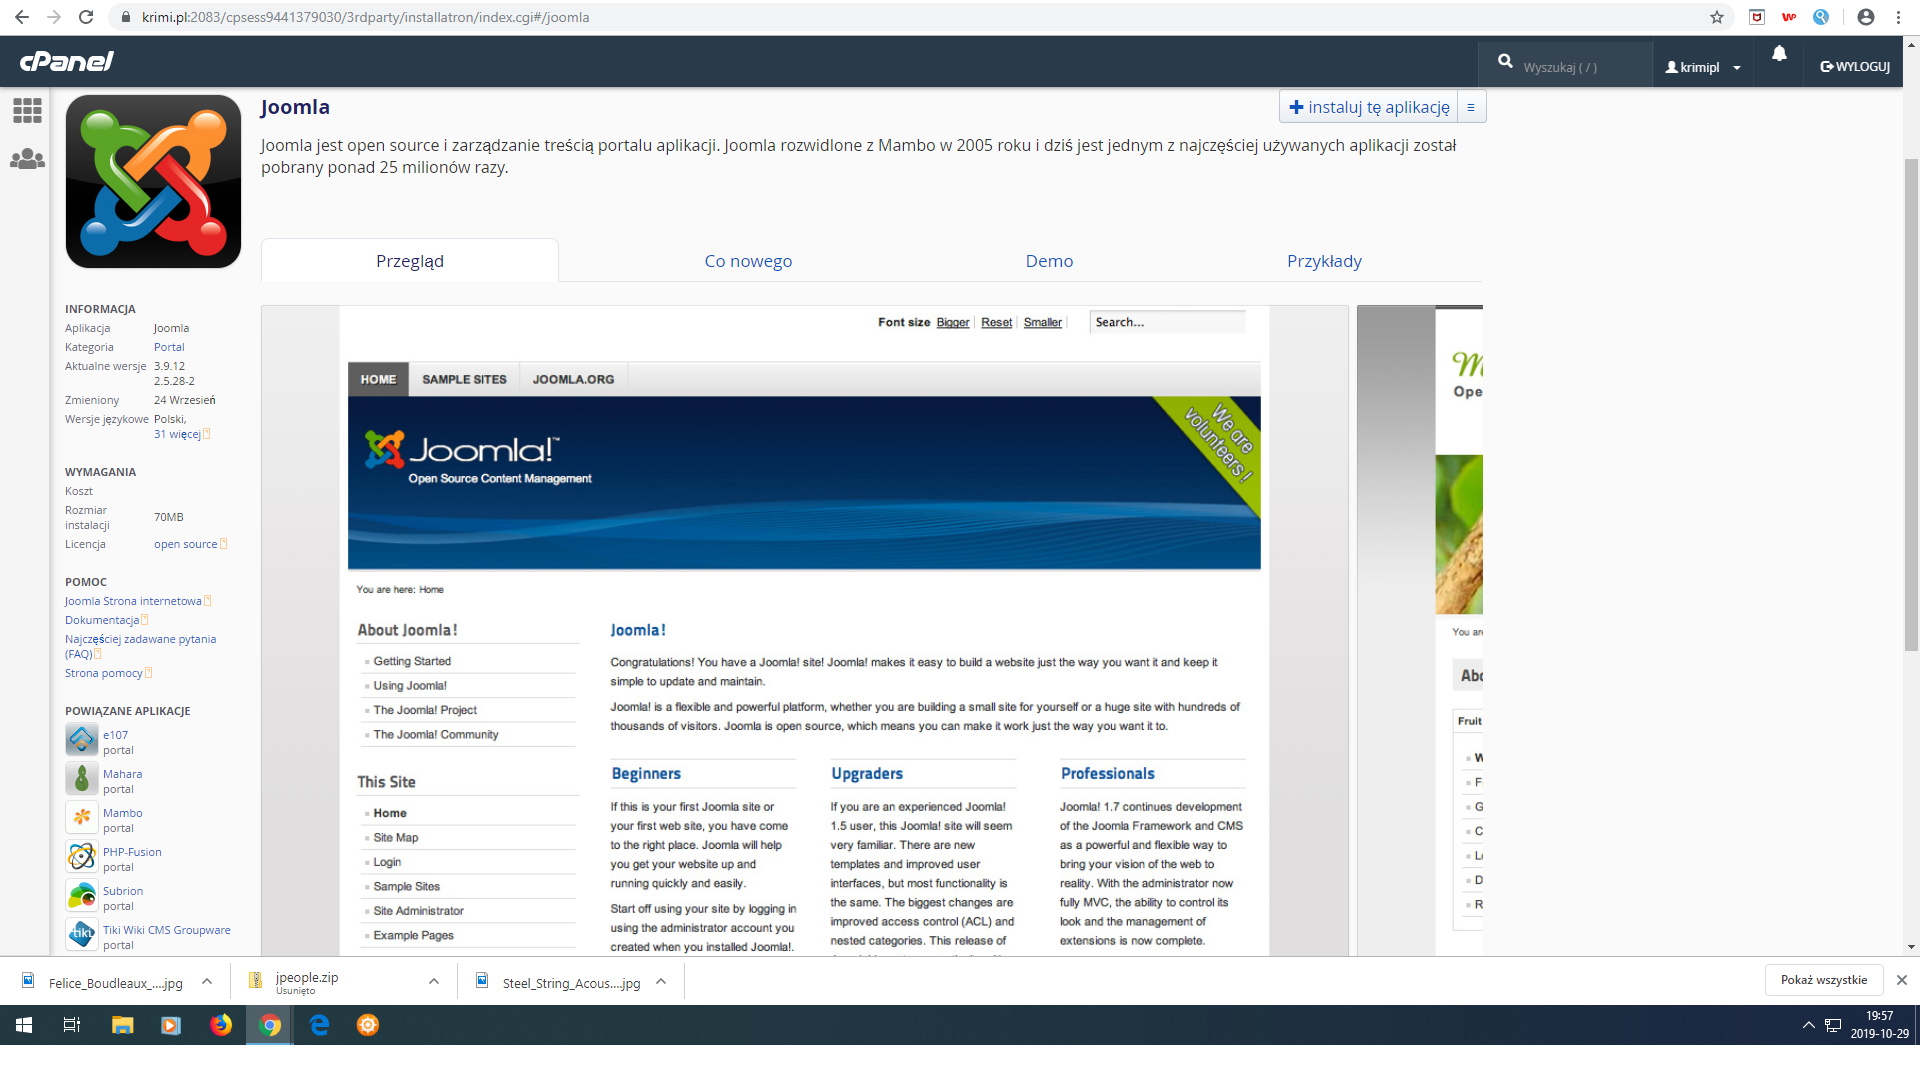Image resolution: width=1920 pixels, height=1080 pixels.
Task: Click the Wyszukaj search field
Action: pos(1575,67)
